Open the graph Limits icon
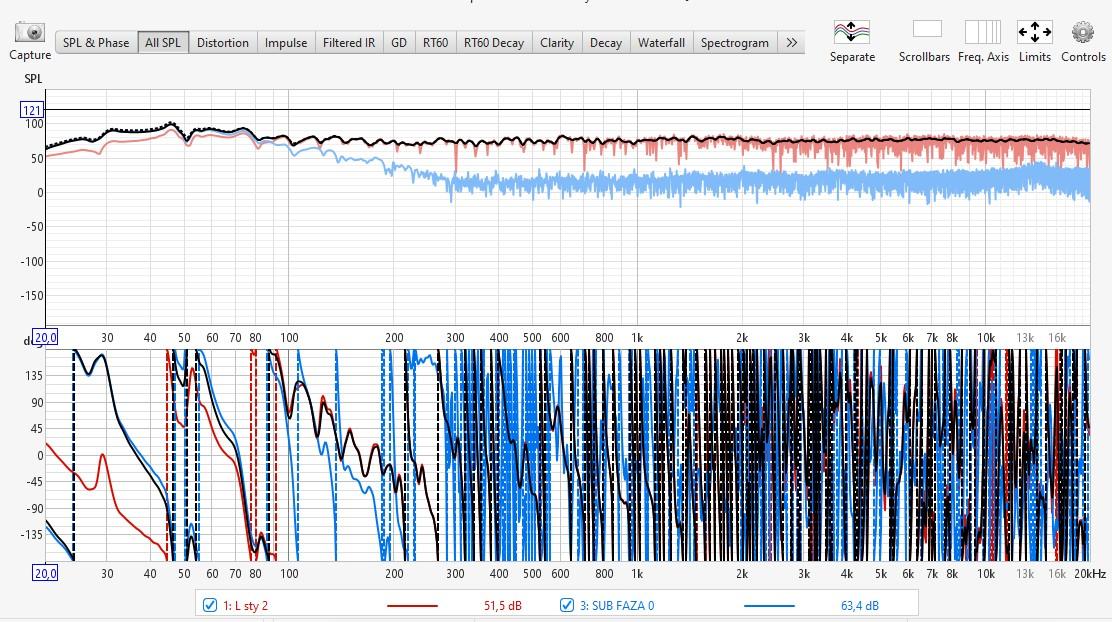 pyautogui.click(x=1034, y=32)
